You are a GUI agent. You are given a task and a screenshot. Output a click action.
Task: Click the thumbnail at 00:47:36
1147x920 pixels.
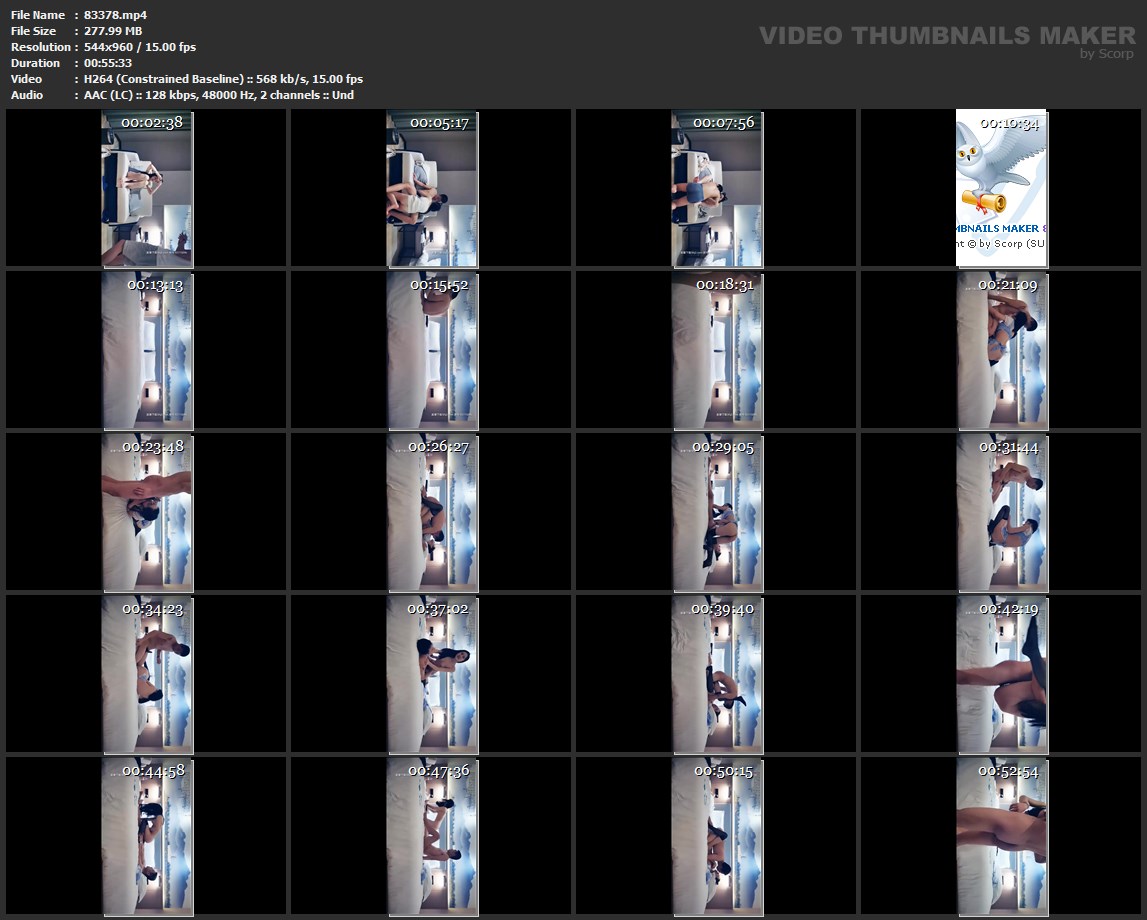pos(432,836)
